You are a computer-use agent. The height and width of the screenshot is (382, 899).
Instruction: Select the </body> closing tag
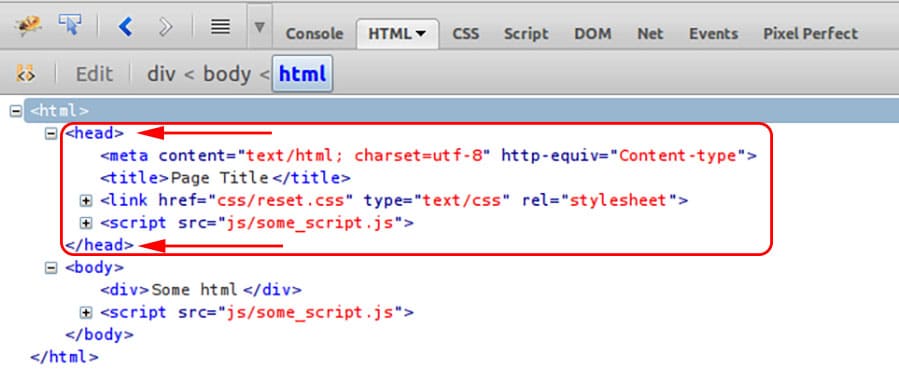99,334
